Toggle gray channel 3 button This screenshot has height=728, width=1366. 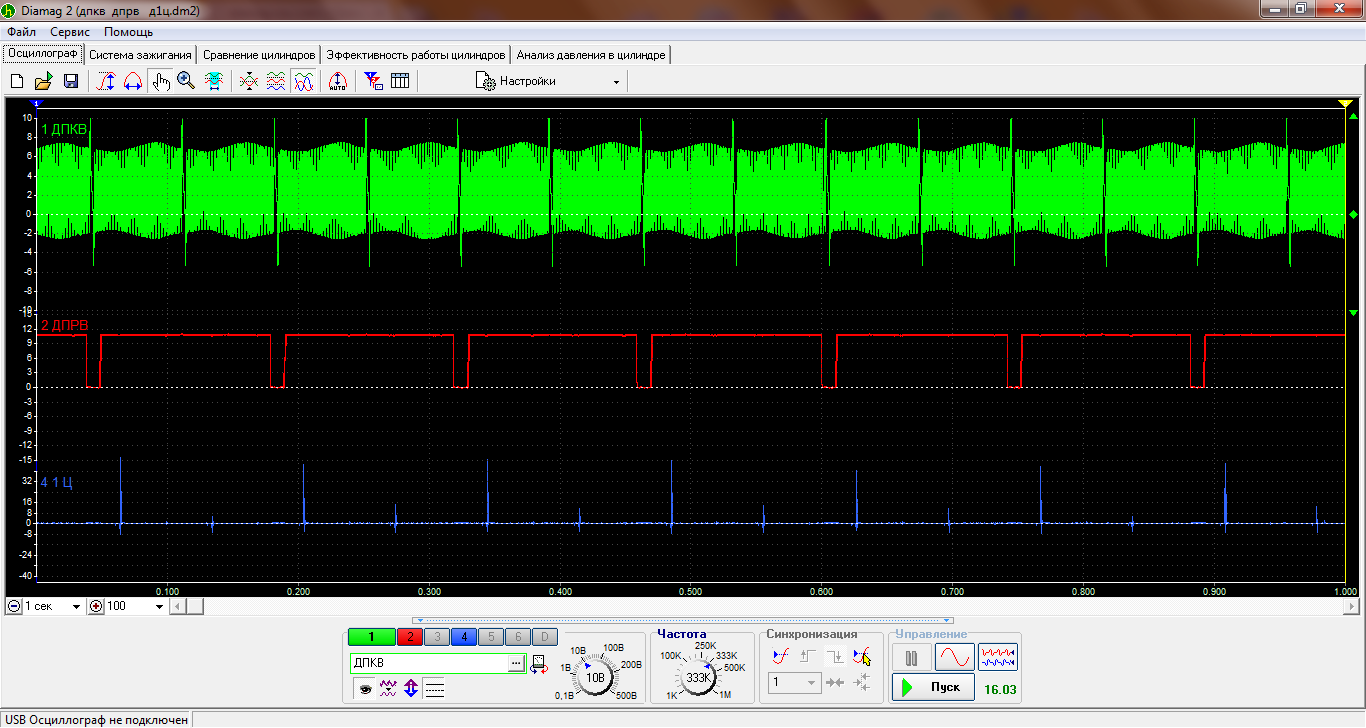pos(436,637)
